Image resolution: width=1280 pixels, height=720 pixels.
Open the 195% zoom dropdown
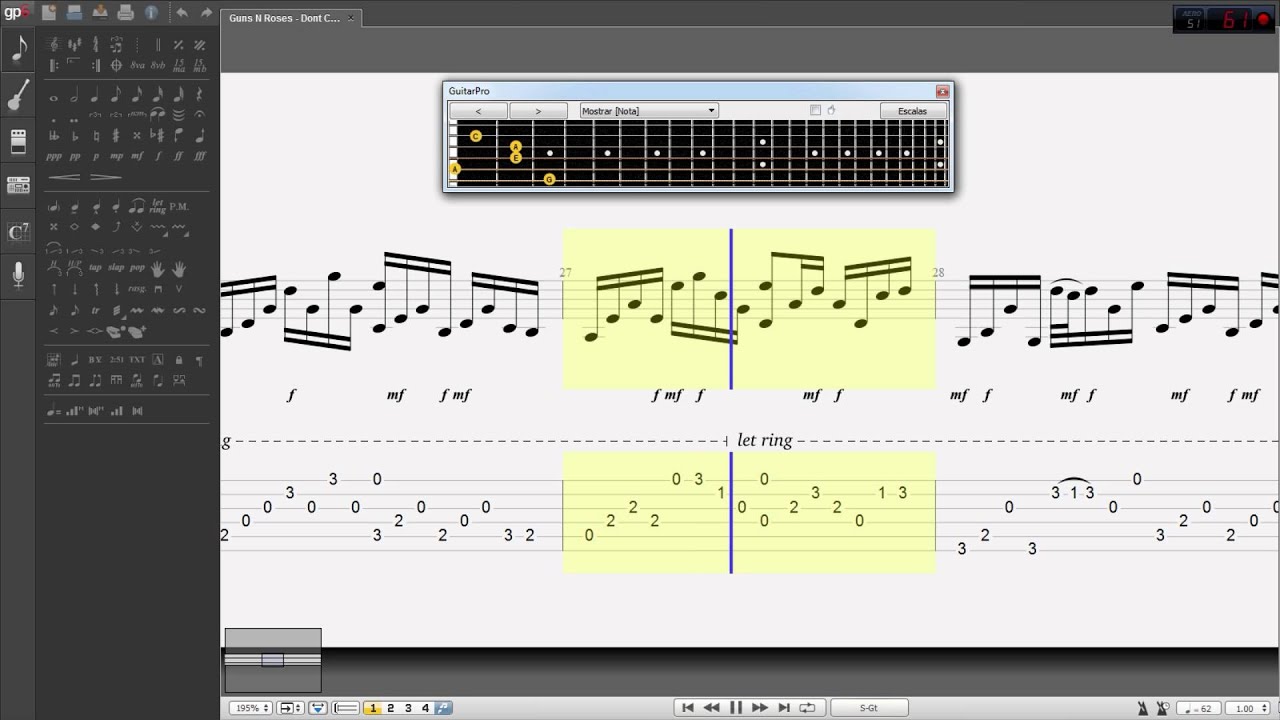(250, 708)
